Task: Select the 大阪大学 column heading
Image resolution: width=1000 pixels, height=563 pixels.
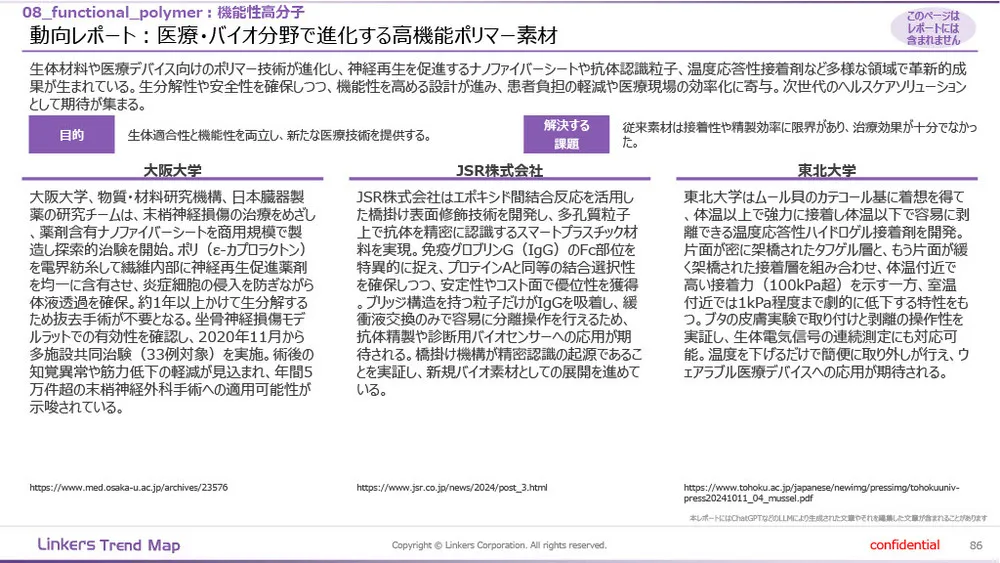Action: pos(172,170)
